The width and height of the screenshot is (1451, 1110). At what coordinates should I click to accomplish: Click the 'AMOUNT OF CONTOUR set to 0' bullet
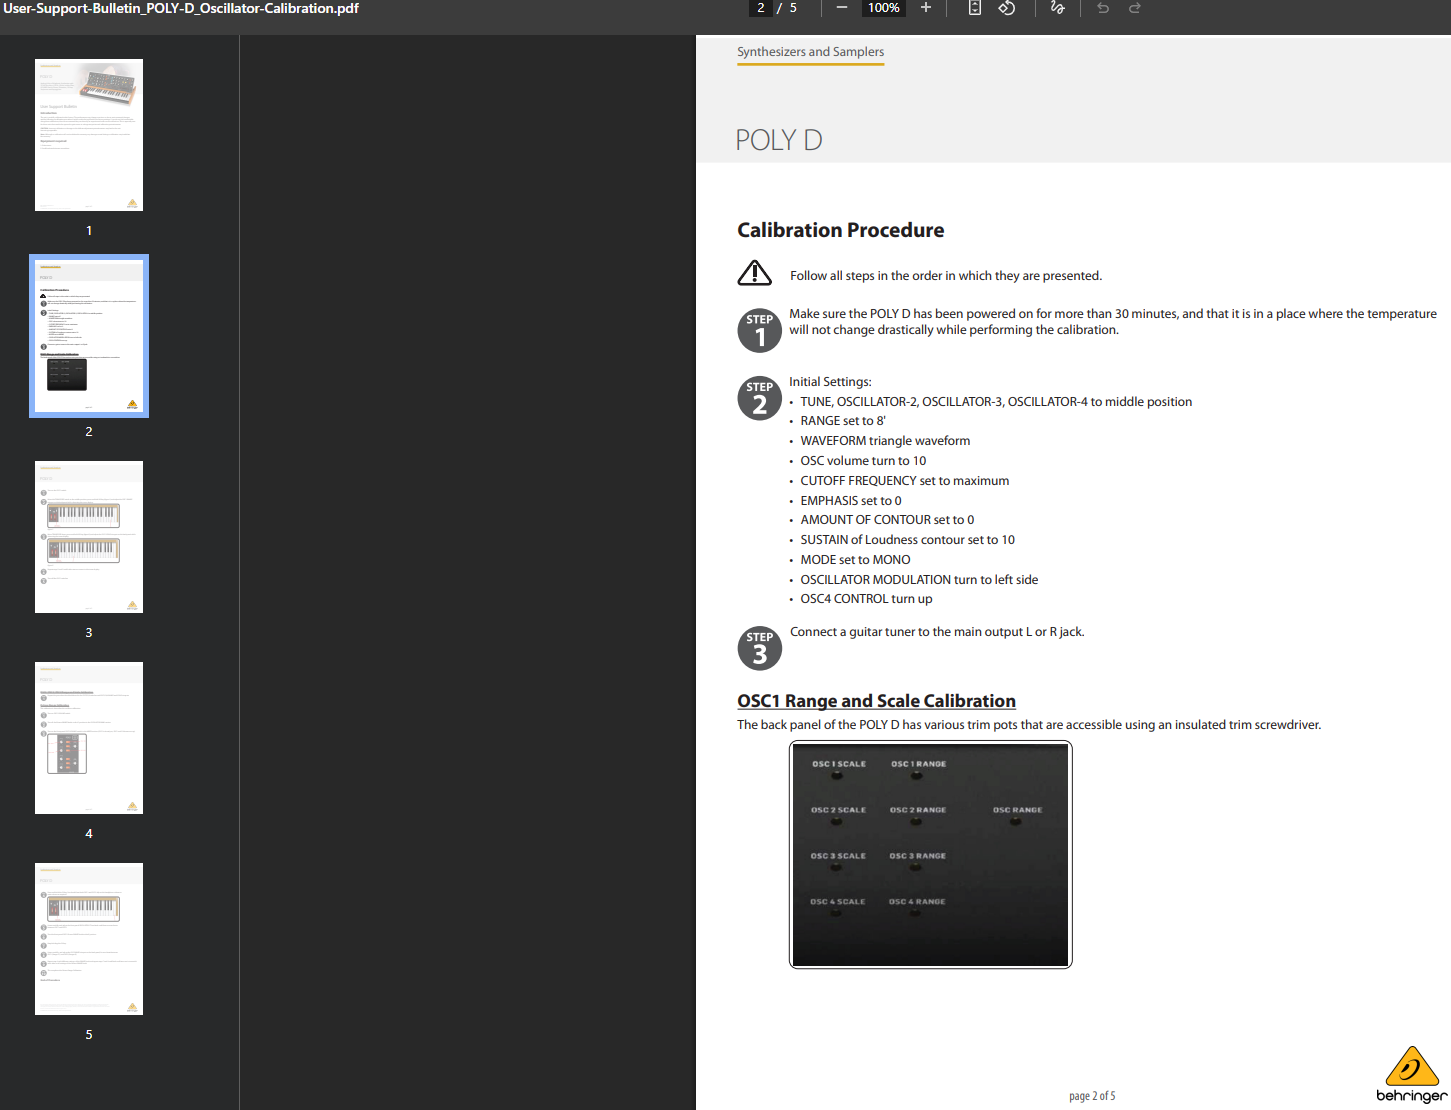[x=887, y=520]
